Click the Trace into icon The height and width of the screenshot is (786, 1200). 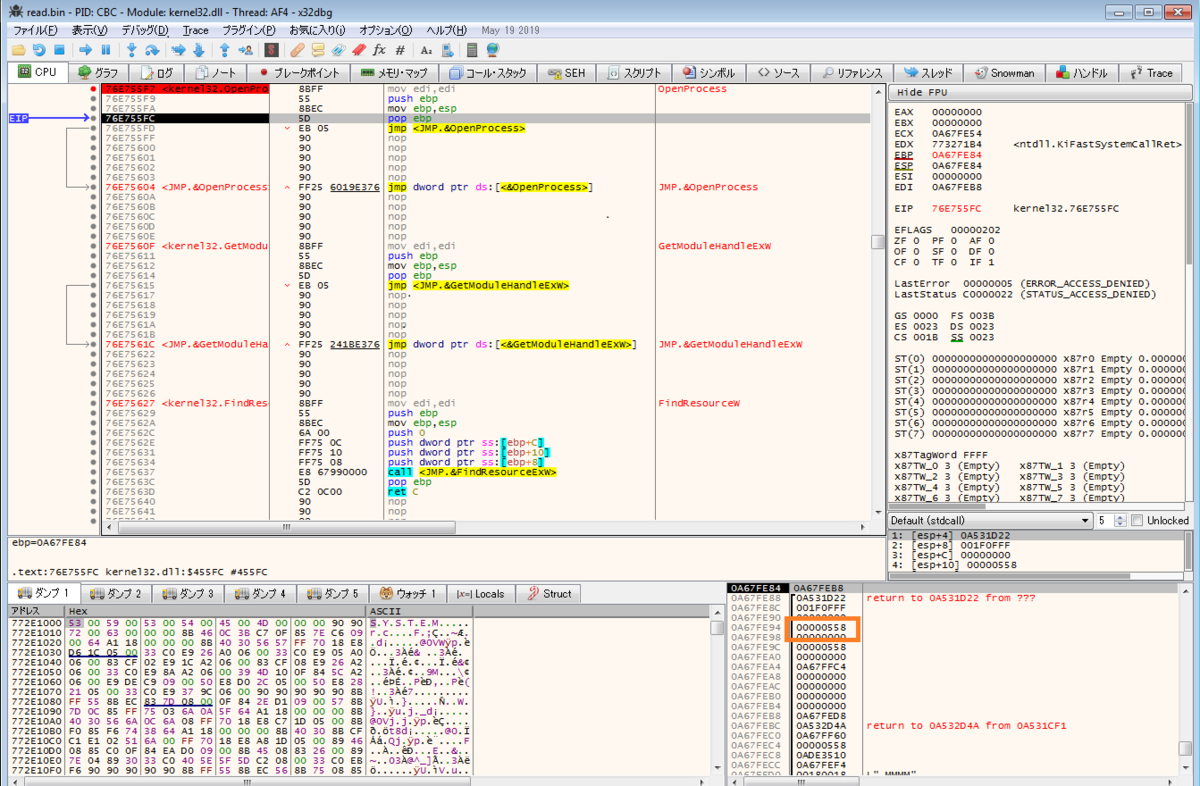point(178,49)
